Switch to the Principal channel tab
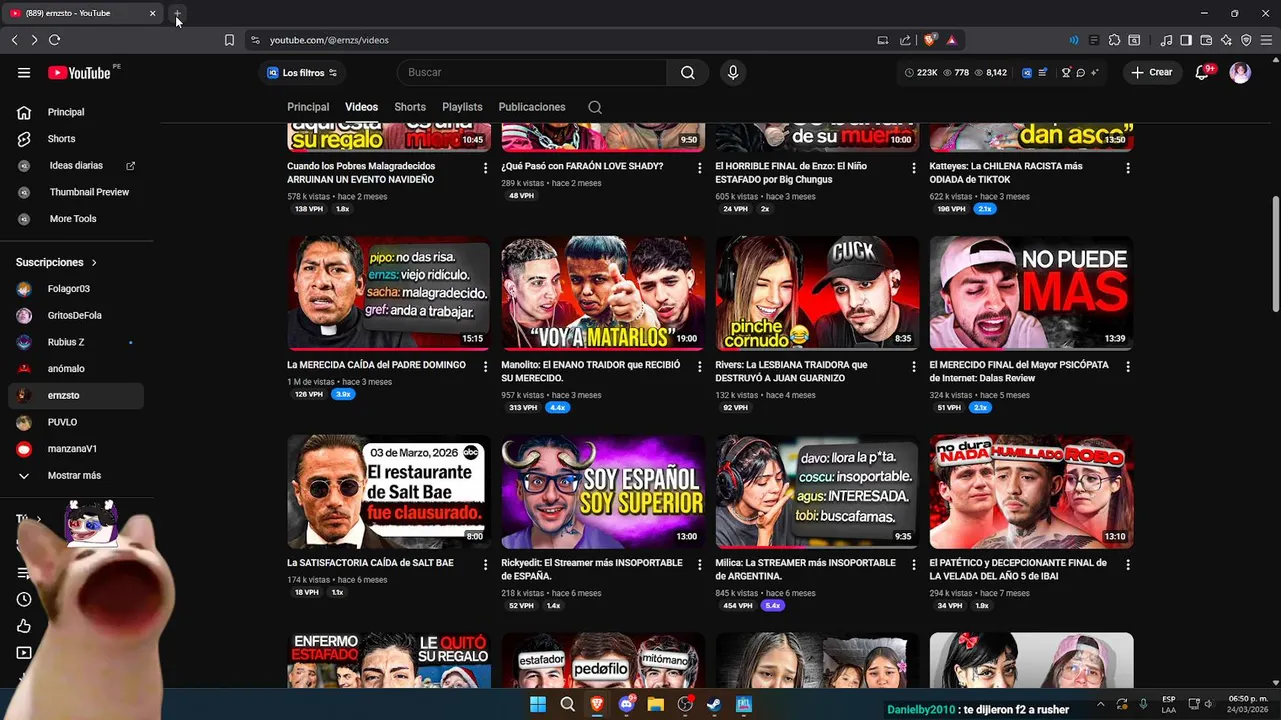 click(x=308, y=107)
